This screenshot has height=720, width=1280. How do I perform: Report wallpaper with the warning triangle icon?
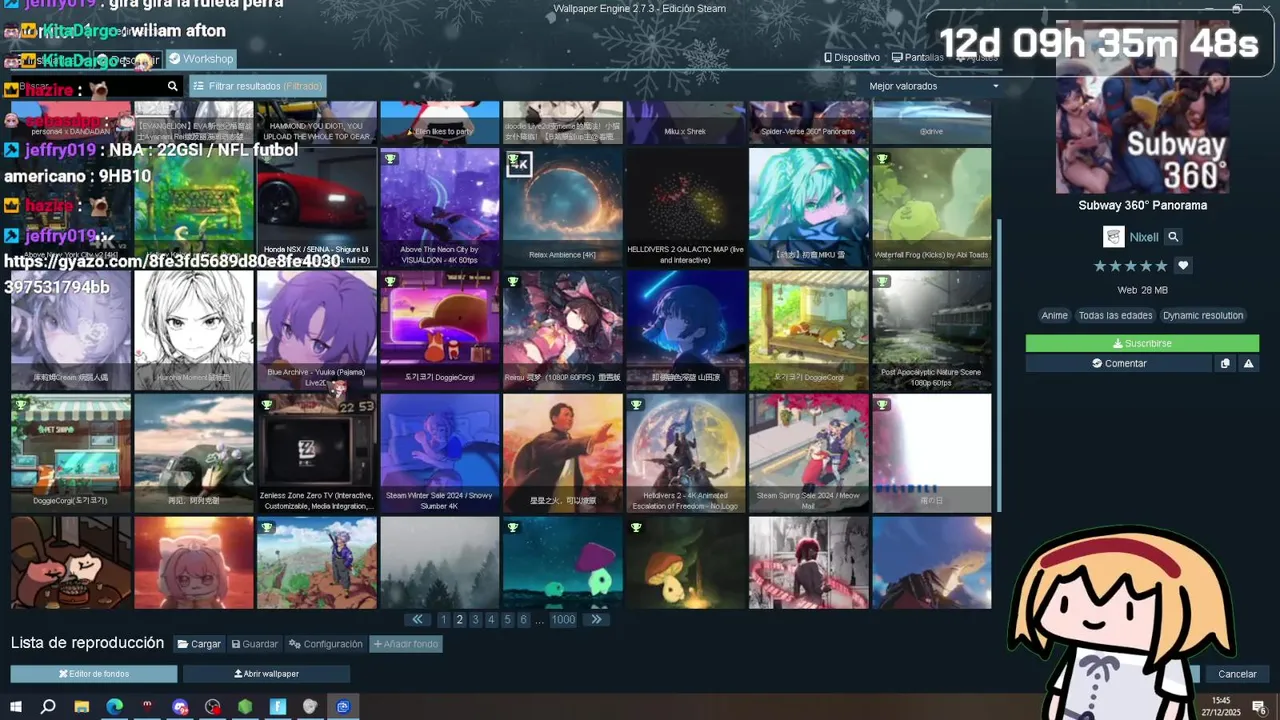pos(1248,364)
